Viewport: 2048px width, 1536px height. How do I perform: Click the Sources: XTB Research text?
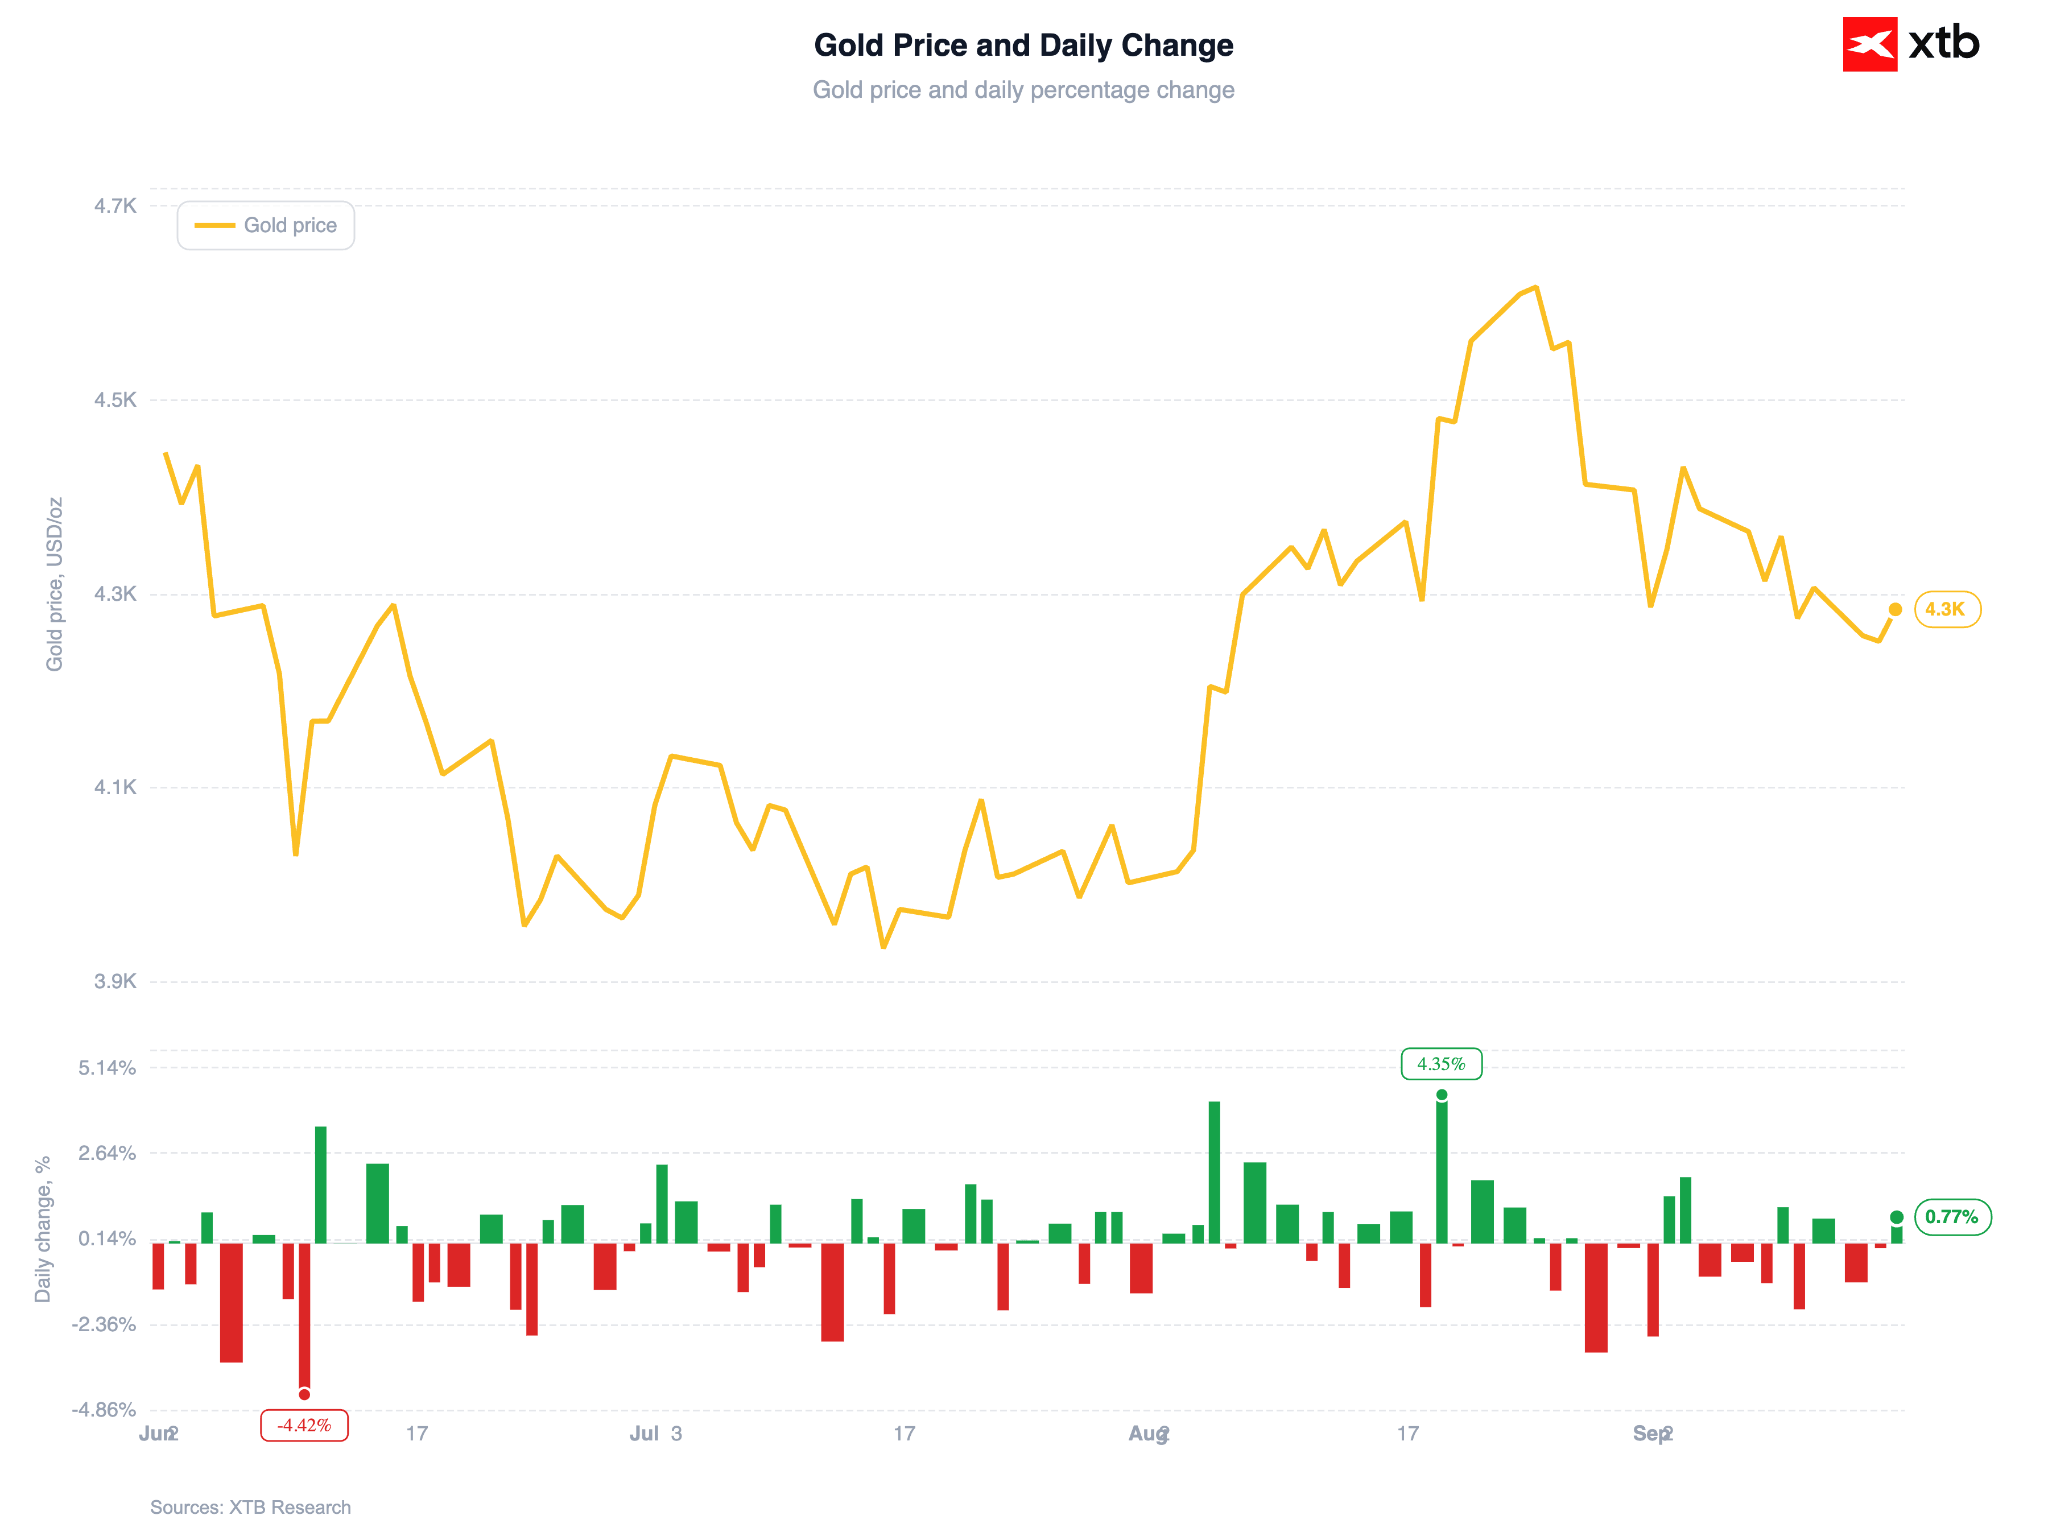[250, 1507]
